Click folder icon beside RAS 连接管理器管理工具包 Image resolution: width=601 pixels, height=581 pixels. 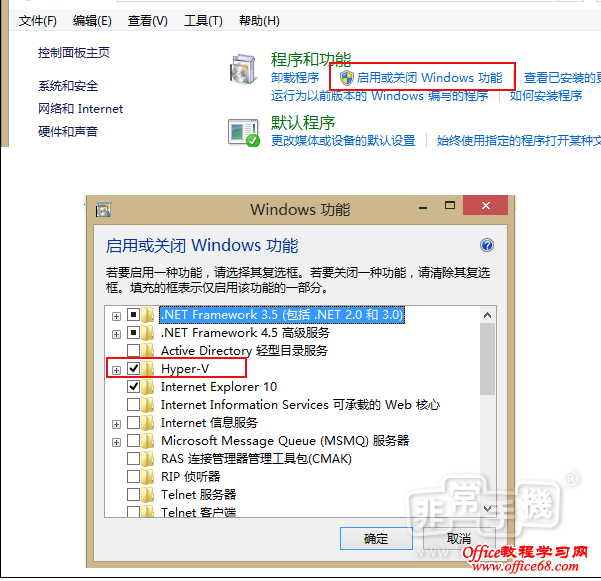(x=148, y=459)
